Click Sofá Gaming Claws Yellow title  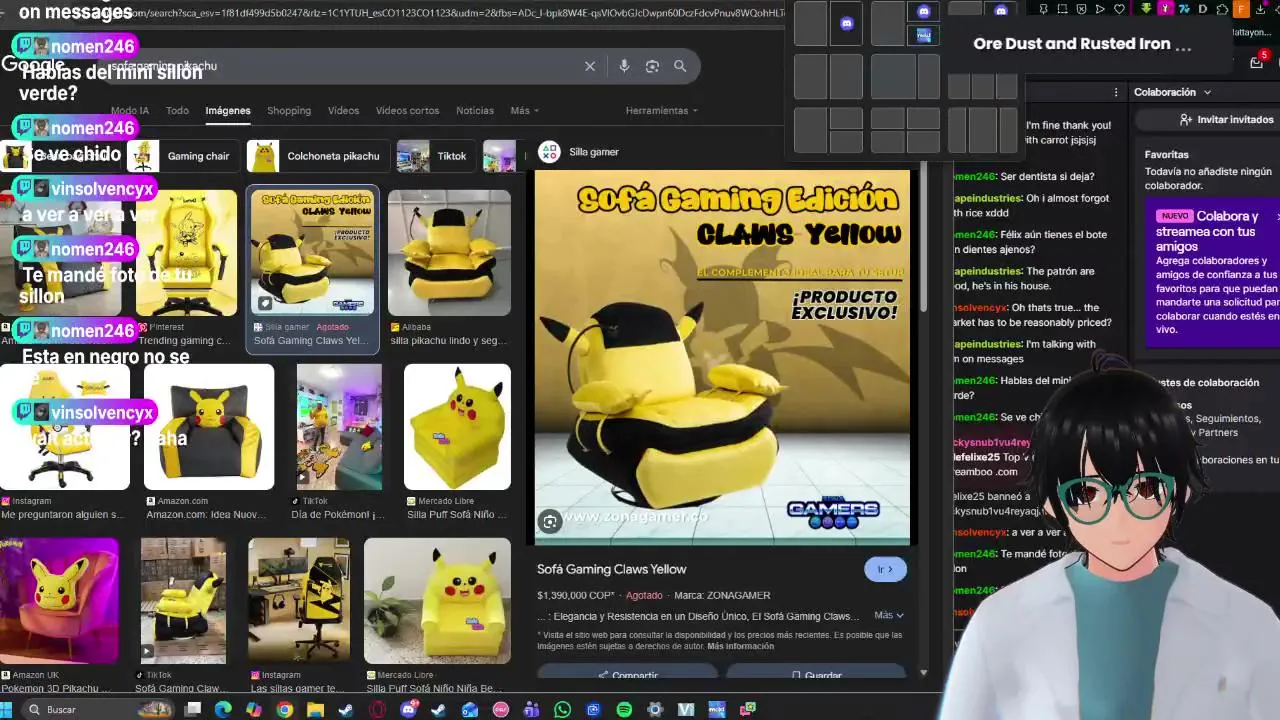click(x=612, y=569)
